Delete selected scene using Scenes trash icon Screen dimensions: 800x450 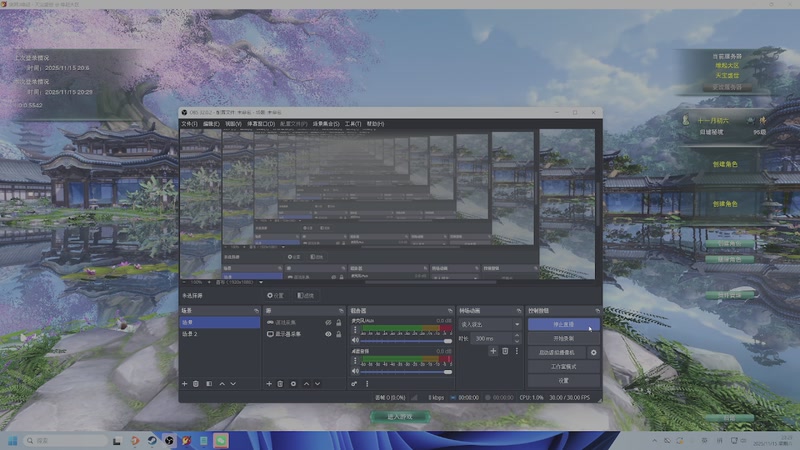point(196,384)
